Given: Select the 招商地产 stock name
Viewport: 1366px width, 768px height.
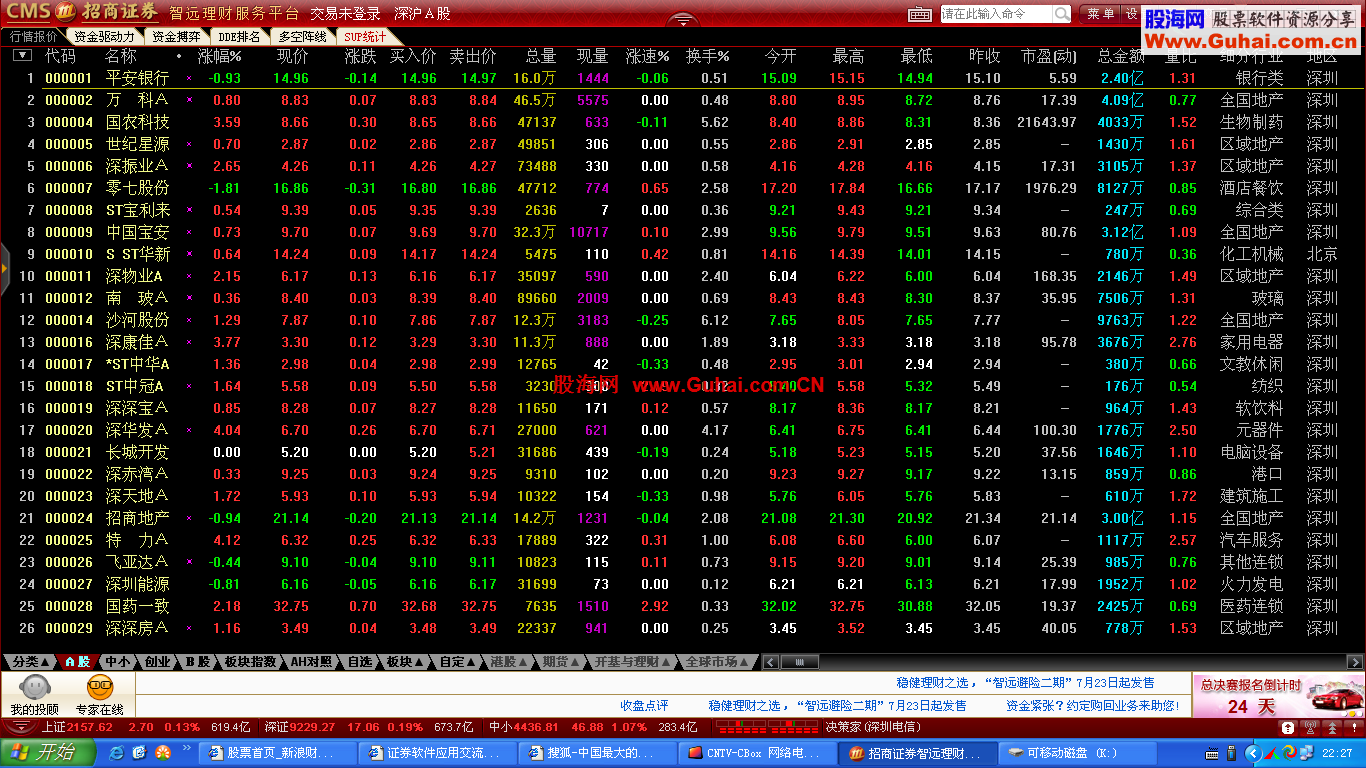Looking at the screenshot, I should tap(138, 518).
